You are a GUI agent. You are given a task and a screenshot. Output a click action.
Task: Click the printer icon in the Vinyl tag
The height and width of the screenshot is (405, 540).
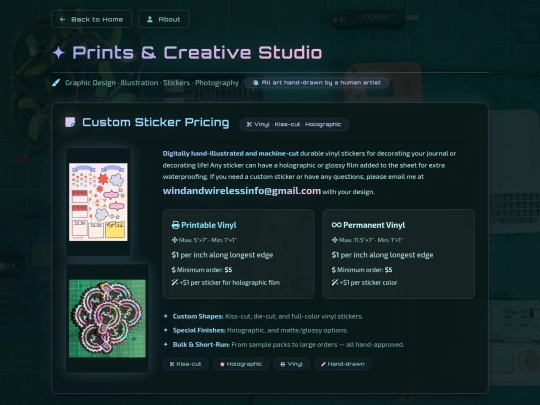(x=283, y=364)
